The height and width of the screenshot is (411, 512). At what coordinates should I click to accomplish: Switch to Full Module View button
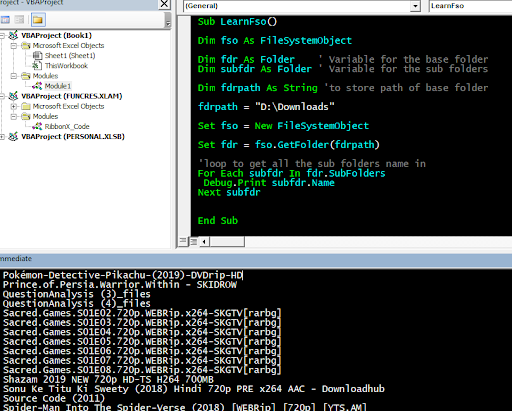(193, 241)
